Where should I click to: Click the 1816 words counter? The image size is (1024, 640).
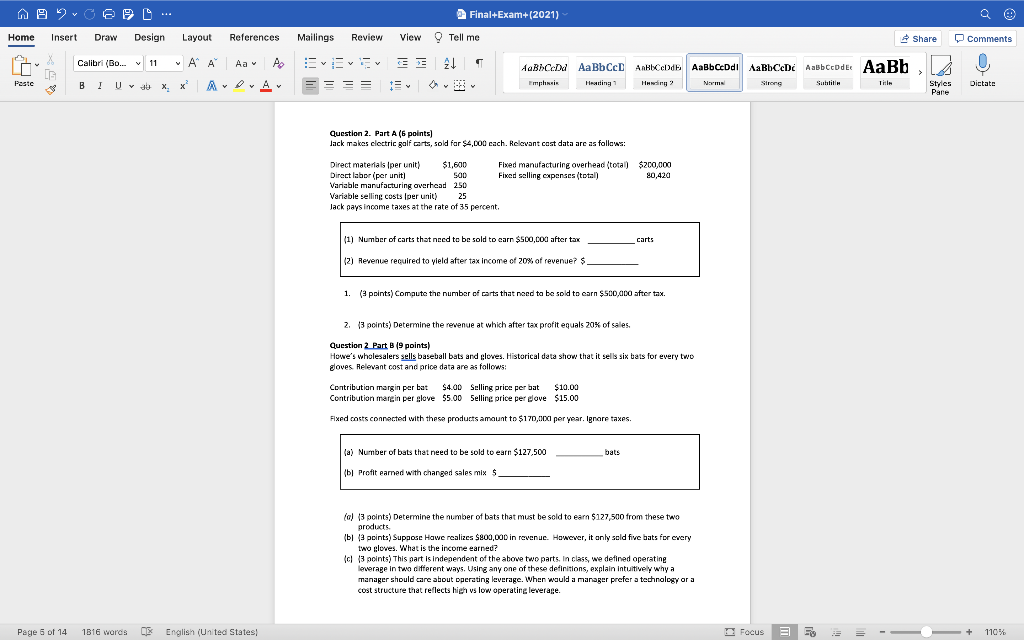tap(104, 632)
